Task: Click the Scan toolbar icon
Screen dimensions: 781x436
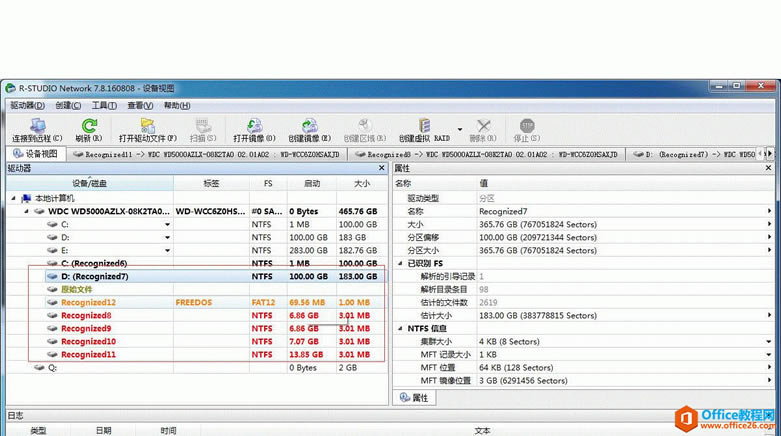Action: (x=203, y=126)
